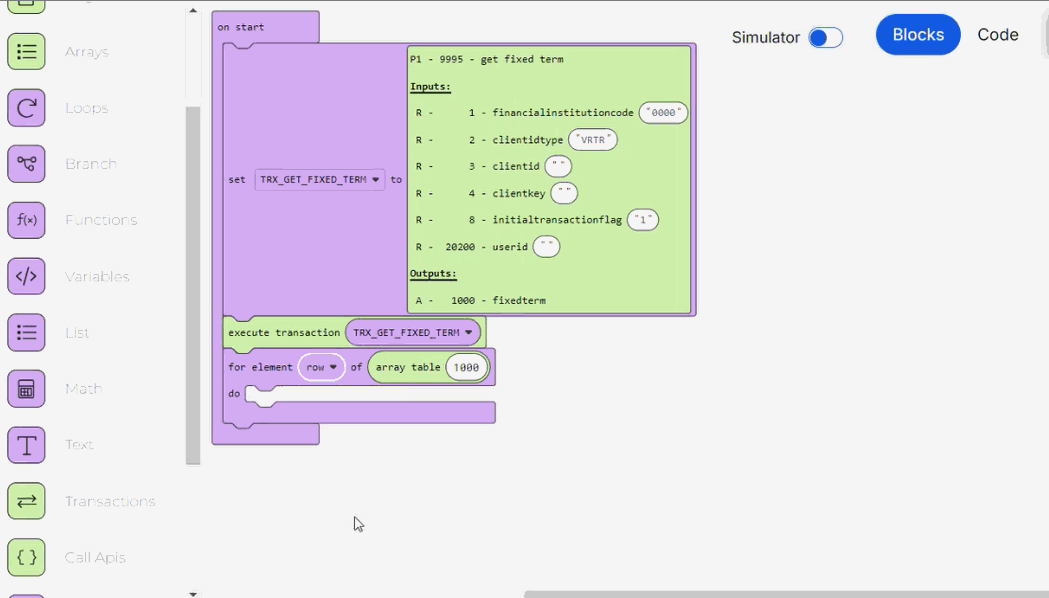The image size is (1049, 598).
Task: Open the Variables category
Action: point(27,276)
